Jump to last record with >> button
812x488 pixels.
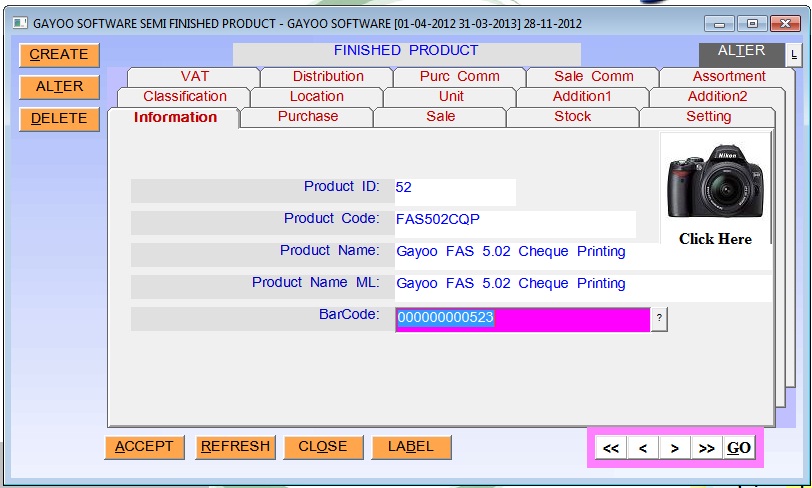coord(707,448)
